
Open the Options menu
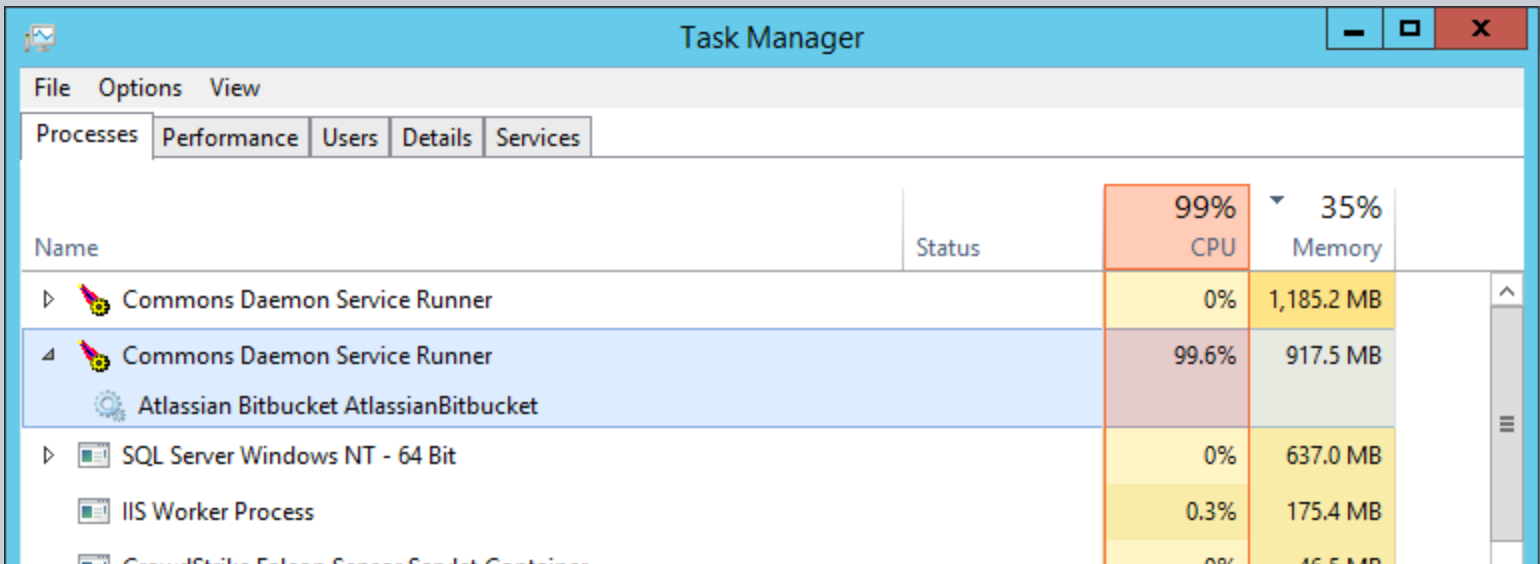[140, 88]
